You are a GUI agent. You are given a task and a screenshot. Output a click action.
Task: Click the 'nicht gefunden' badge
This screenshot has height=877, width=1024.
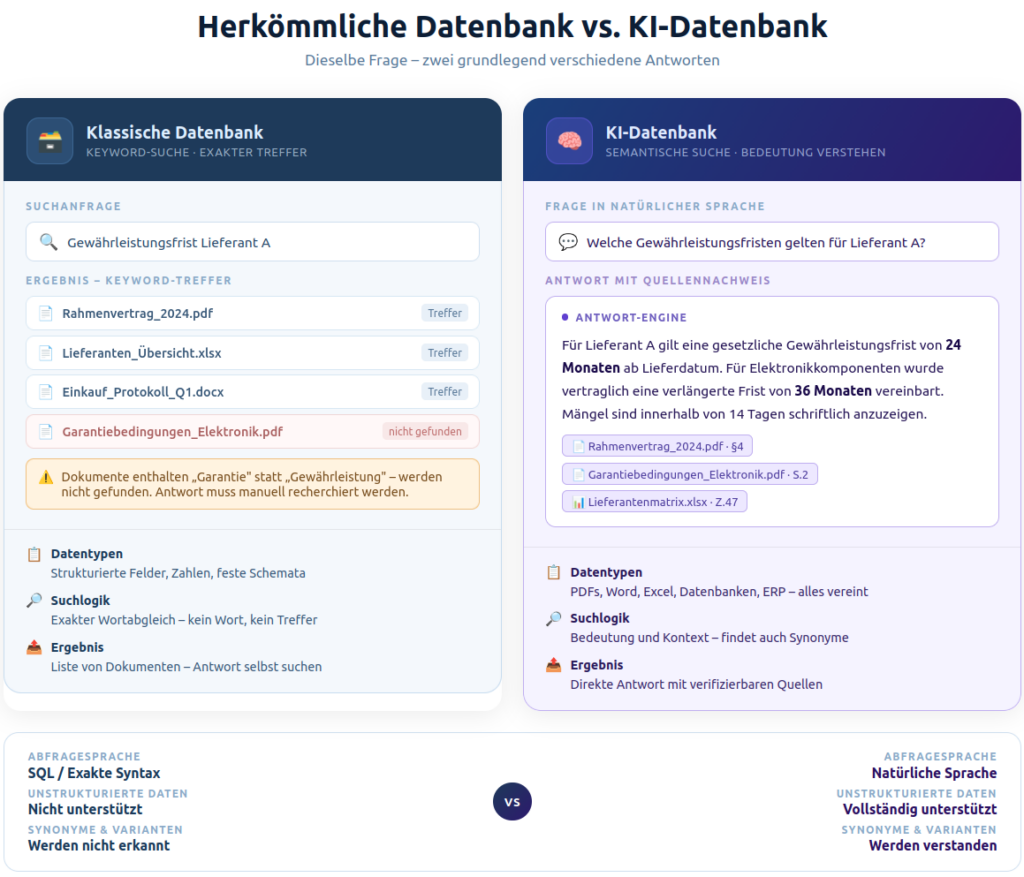(425, 432)
